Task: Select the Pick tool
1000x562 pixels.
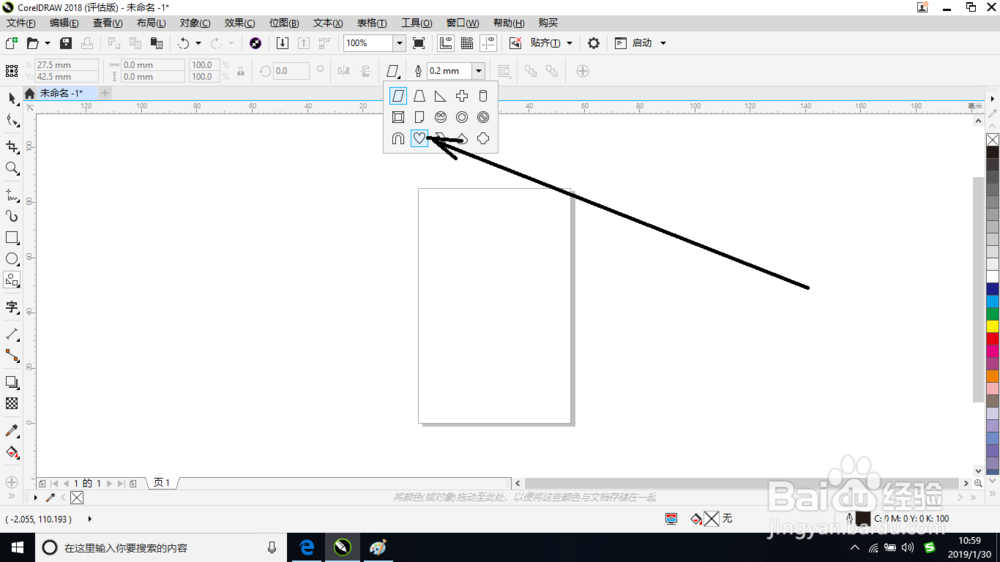Action: click(x=11, y=98)
